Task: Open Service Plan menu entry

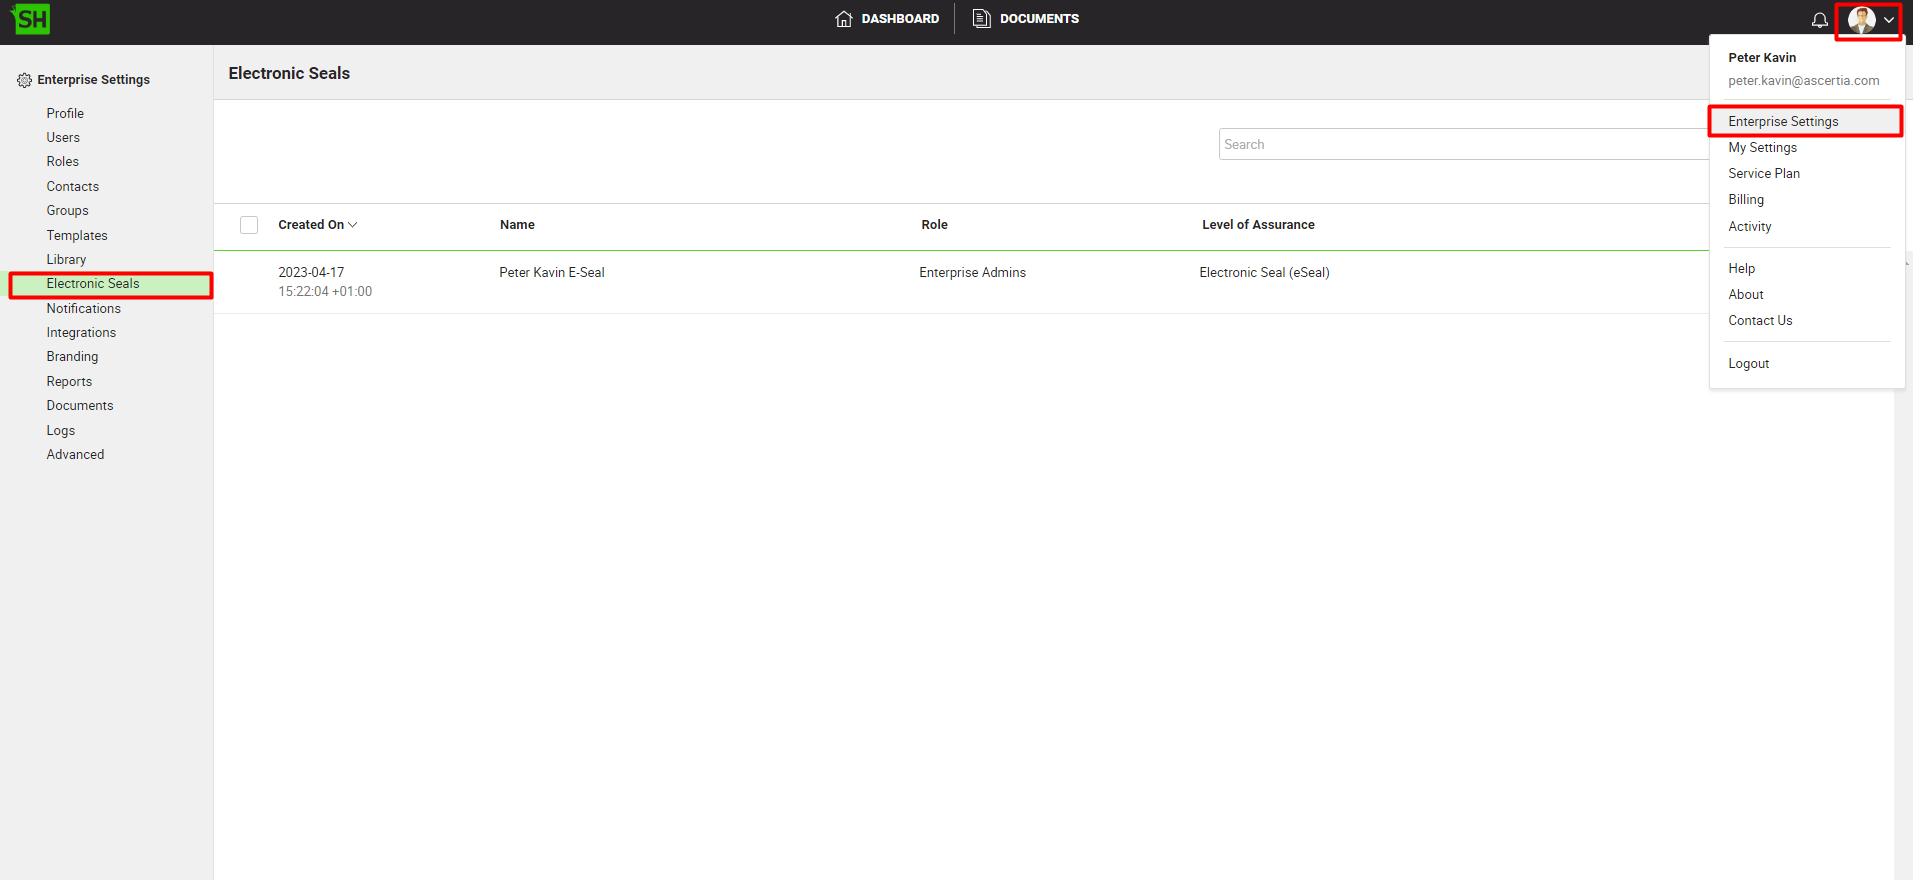Action: click(1763, 174)
